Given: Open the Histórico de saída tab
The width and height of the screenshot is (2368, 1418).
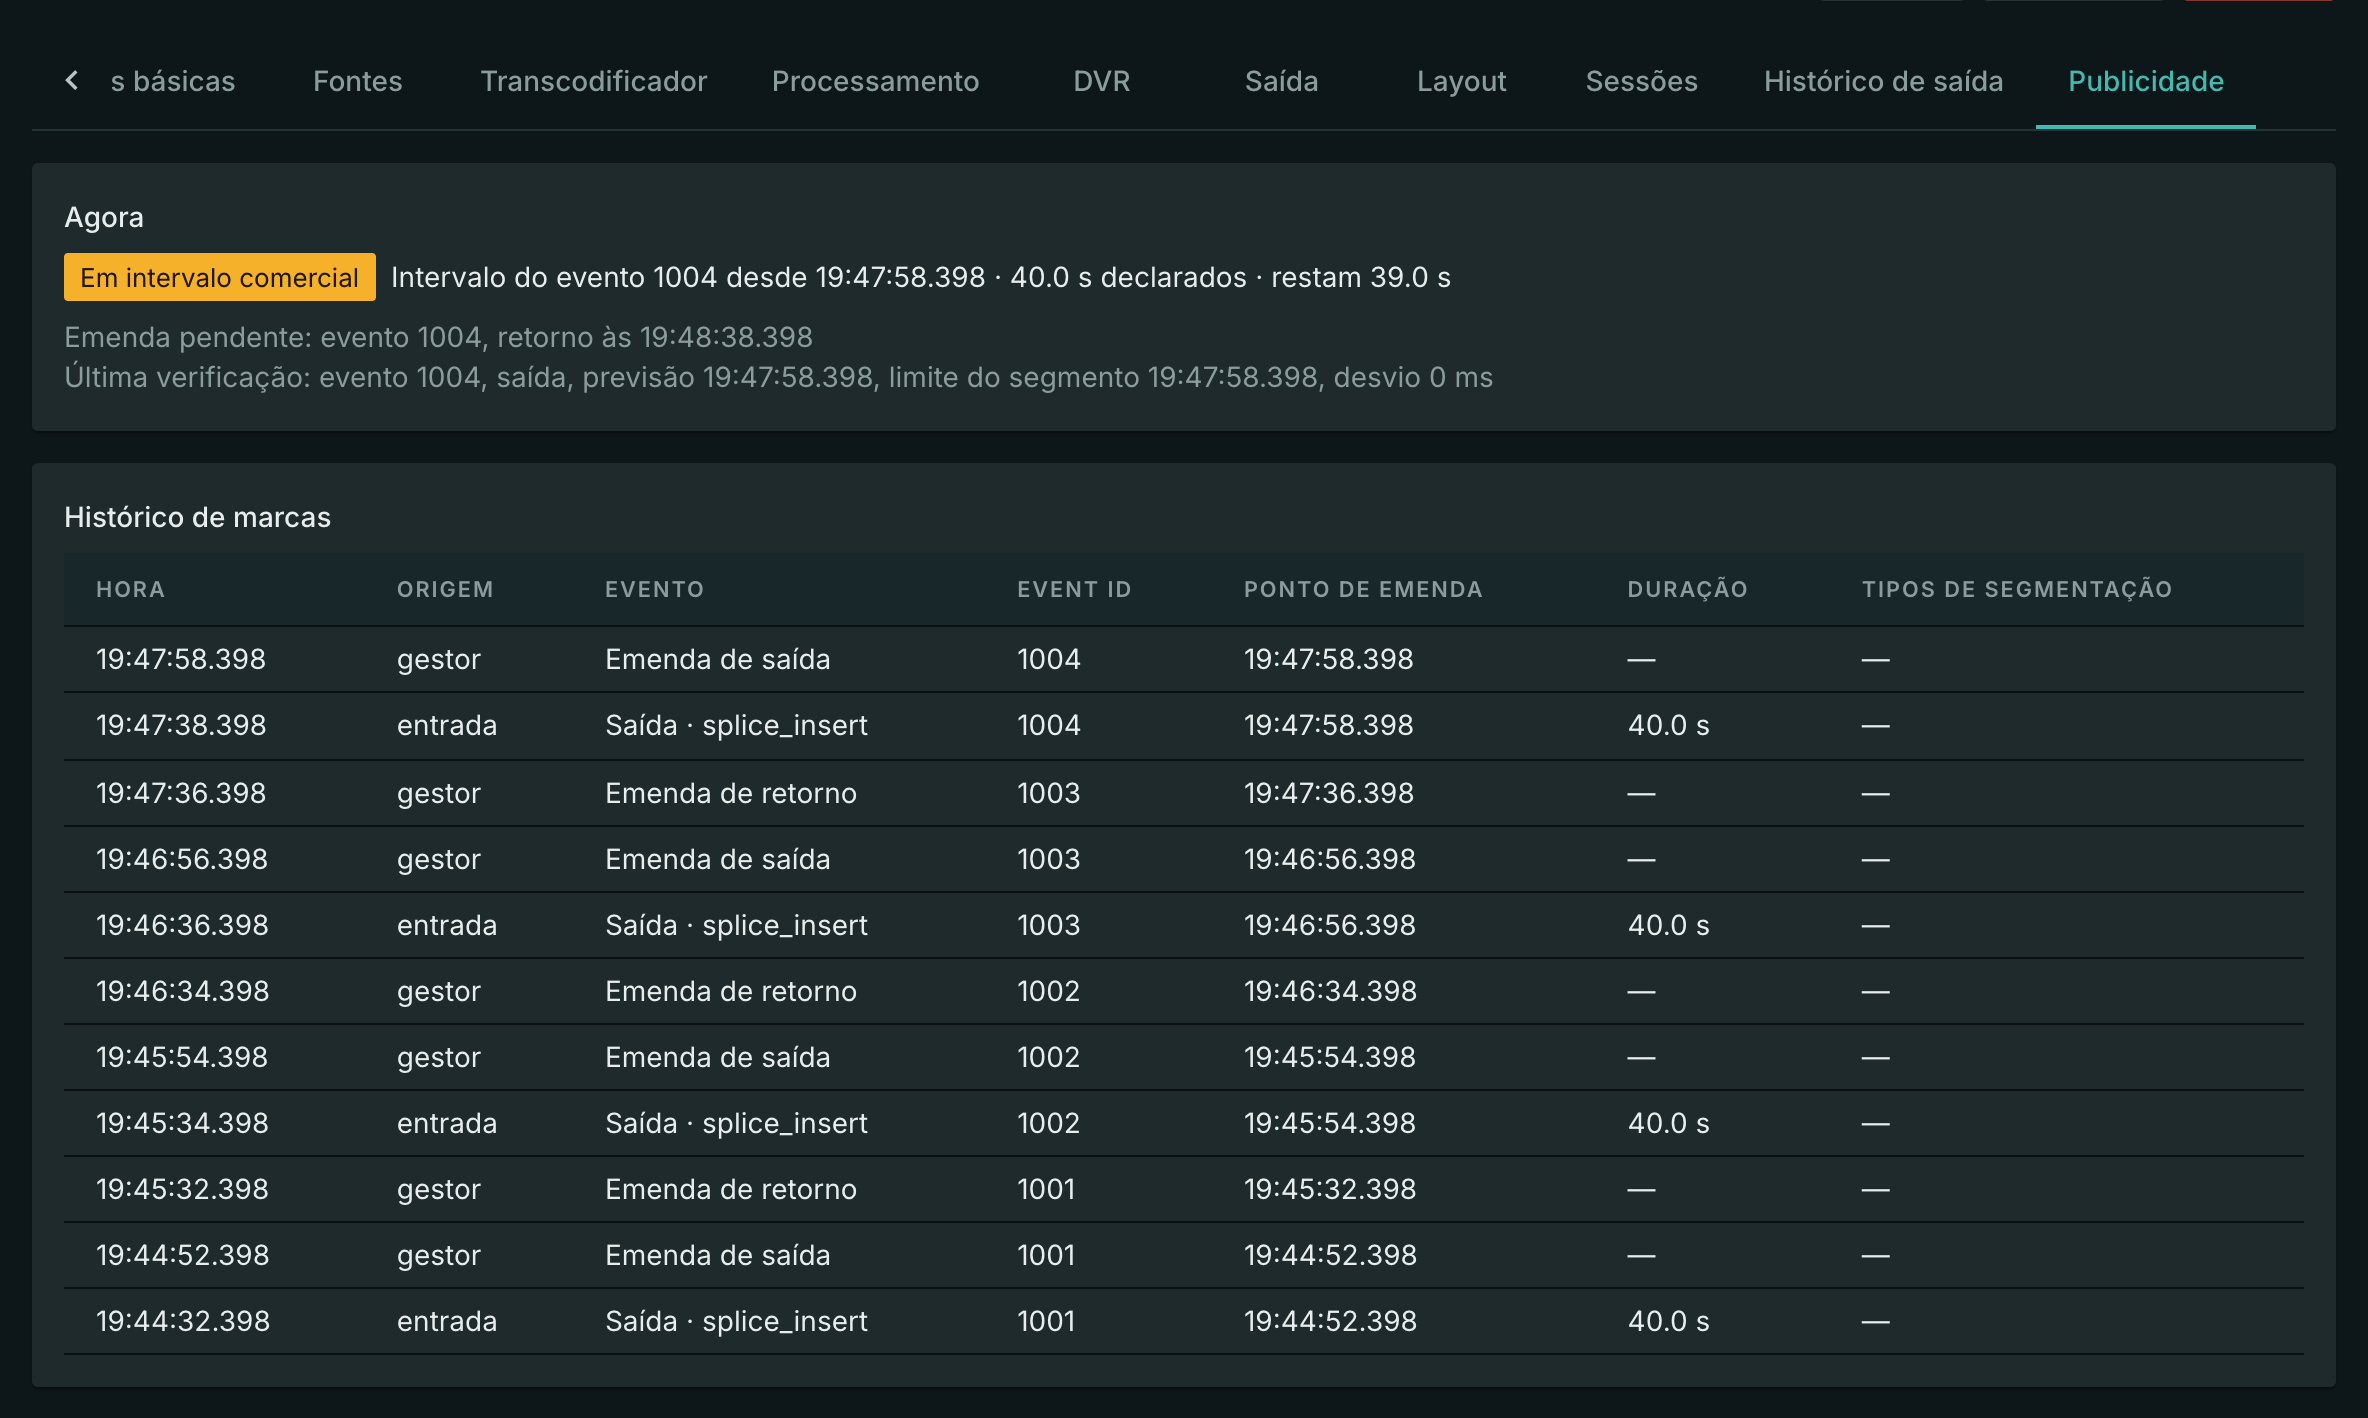Looking at the screenshot, I should (1883, 81).
